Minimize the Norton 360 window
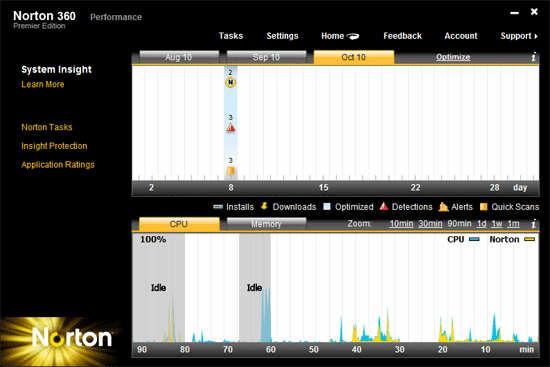The height and width of the screenshot is (367, 550). [x=514, y=13]
